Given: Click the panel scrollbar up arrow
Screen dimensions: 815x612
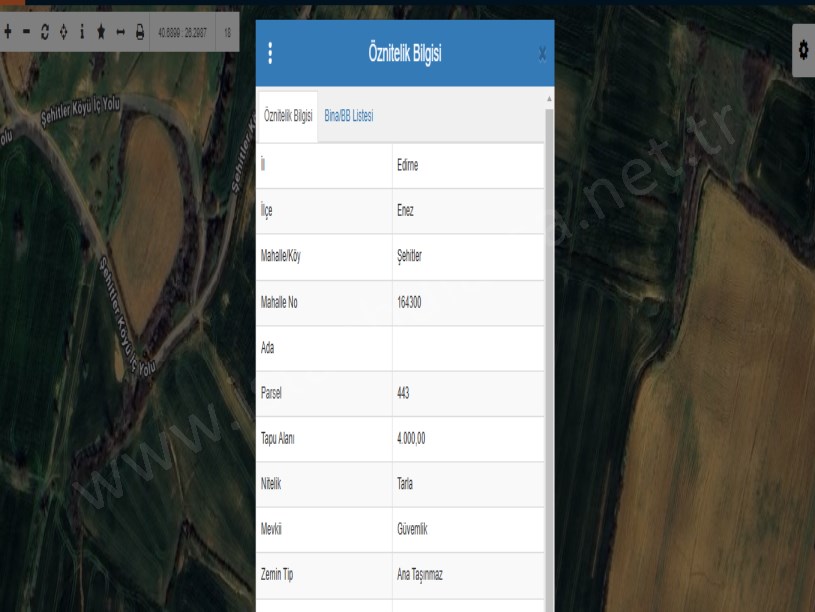Looking at the screenshot, I should pyautogui.click(x=548, y=99).
